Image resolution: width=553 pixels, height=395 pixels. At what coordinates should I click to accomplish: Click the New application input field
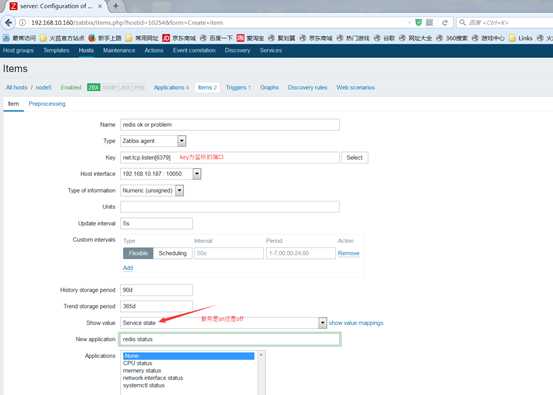click(230, 339)
